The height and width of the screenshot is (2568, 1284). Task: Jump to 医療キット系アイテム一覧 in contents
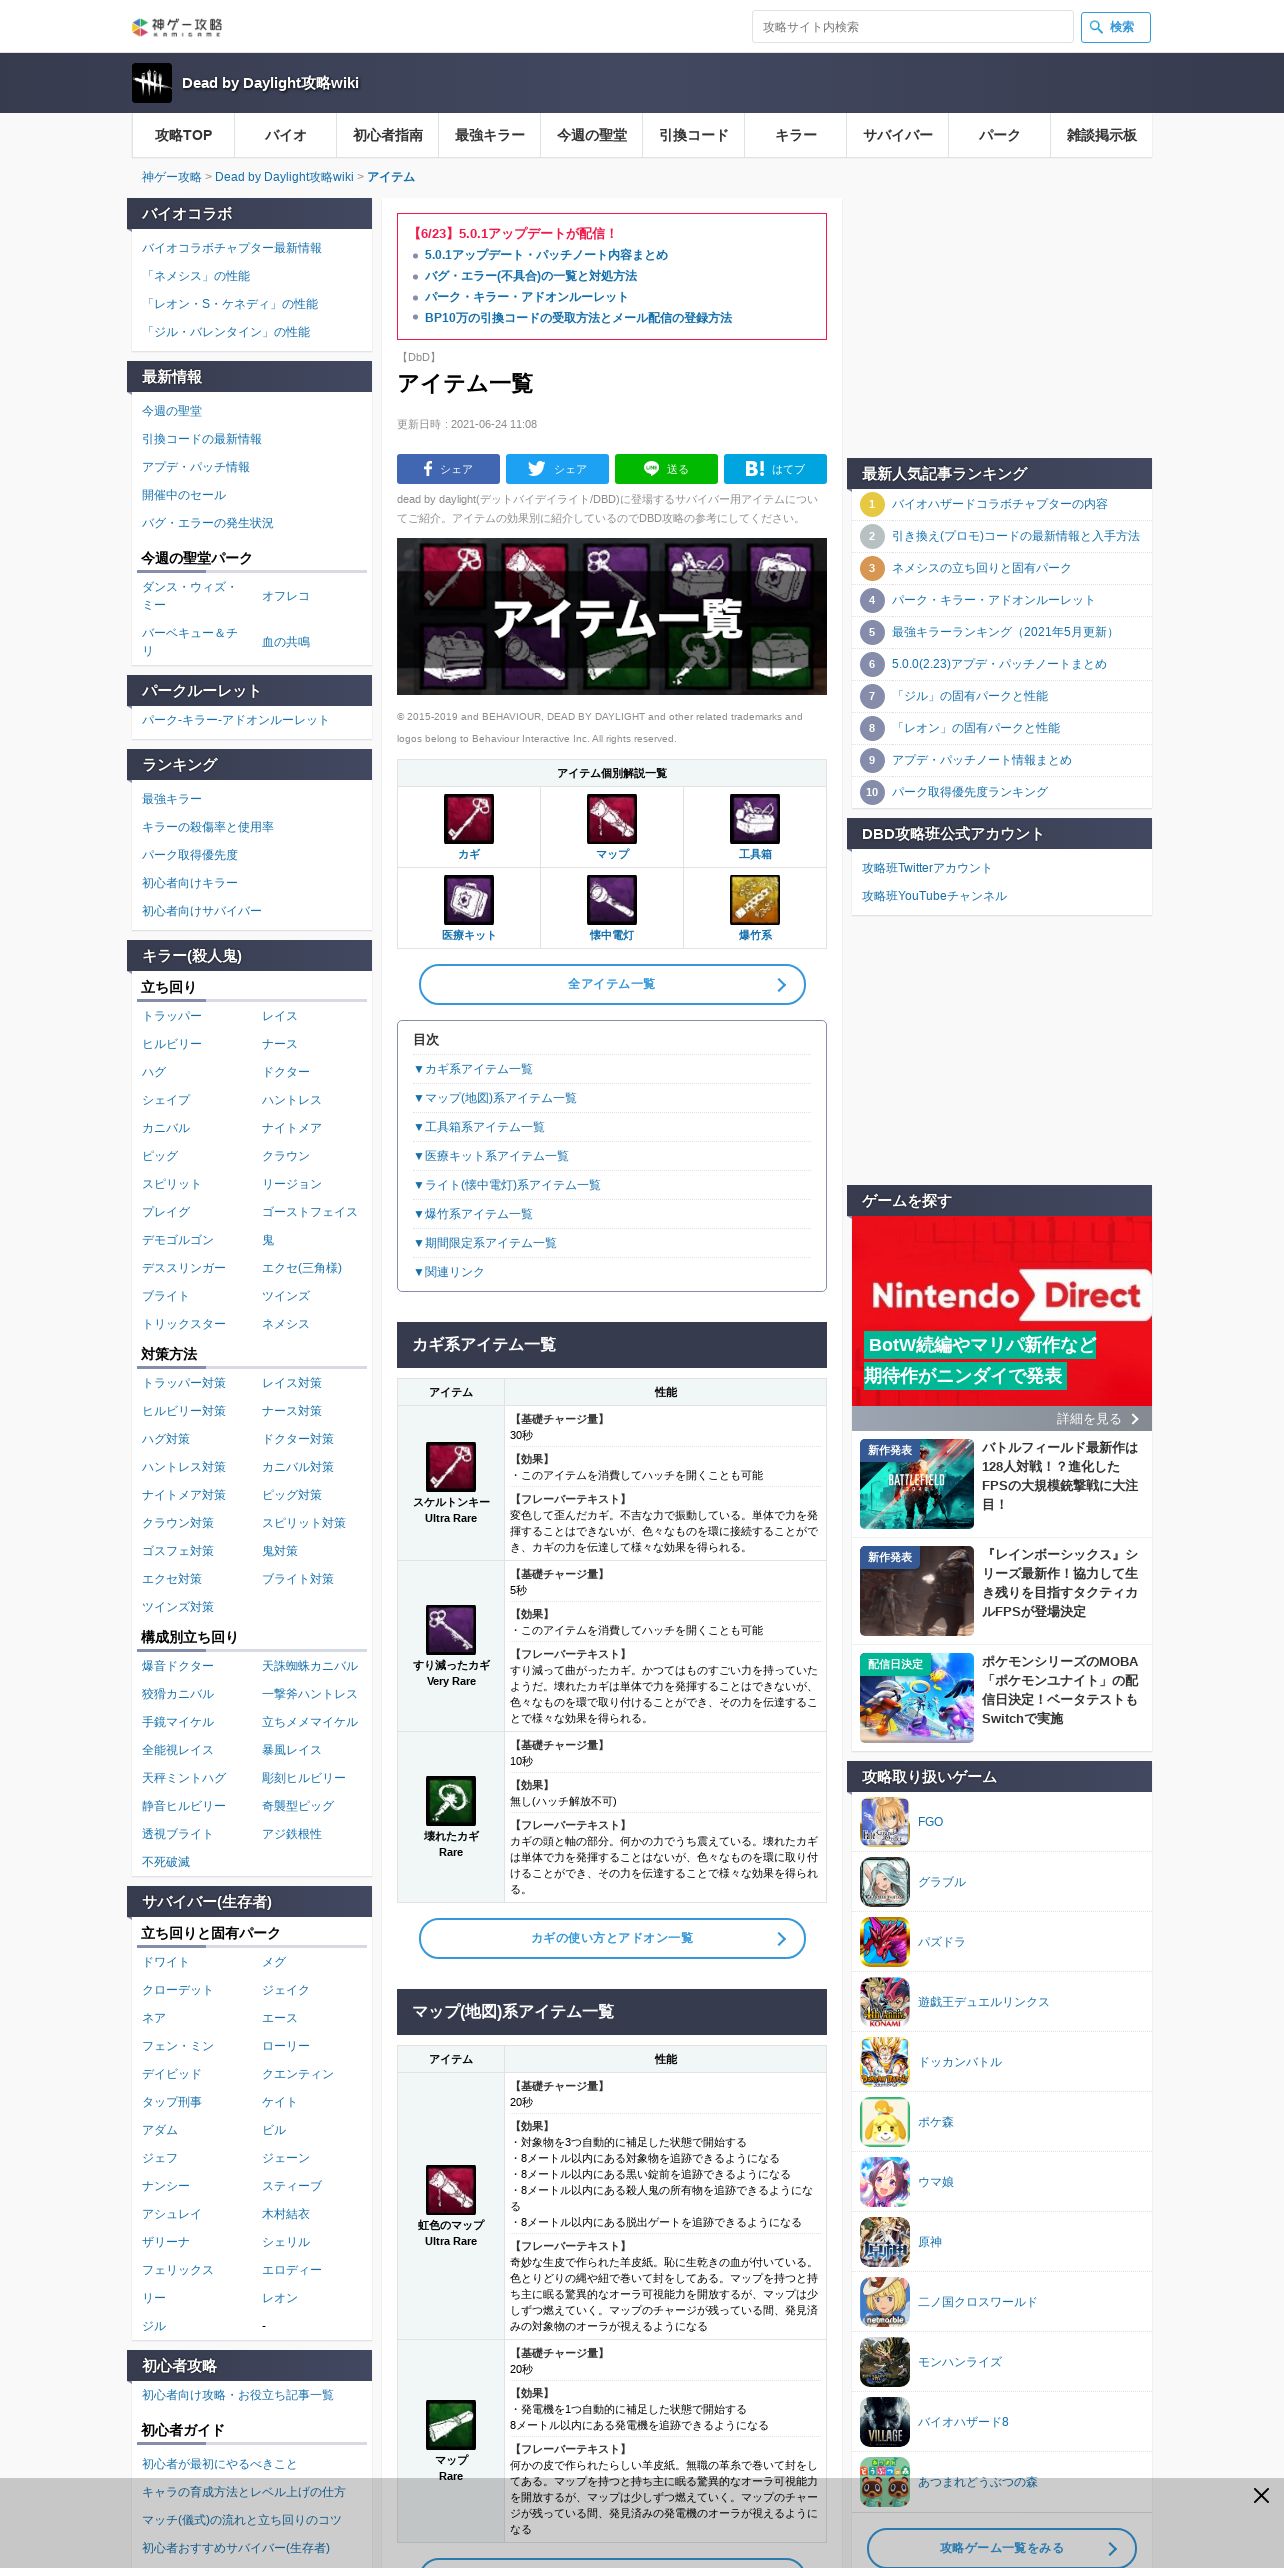coord(491,1156)
